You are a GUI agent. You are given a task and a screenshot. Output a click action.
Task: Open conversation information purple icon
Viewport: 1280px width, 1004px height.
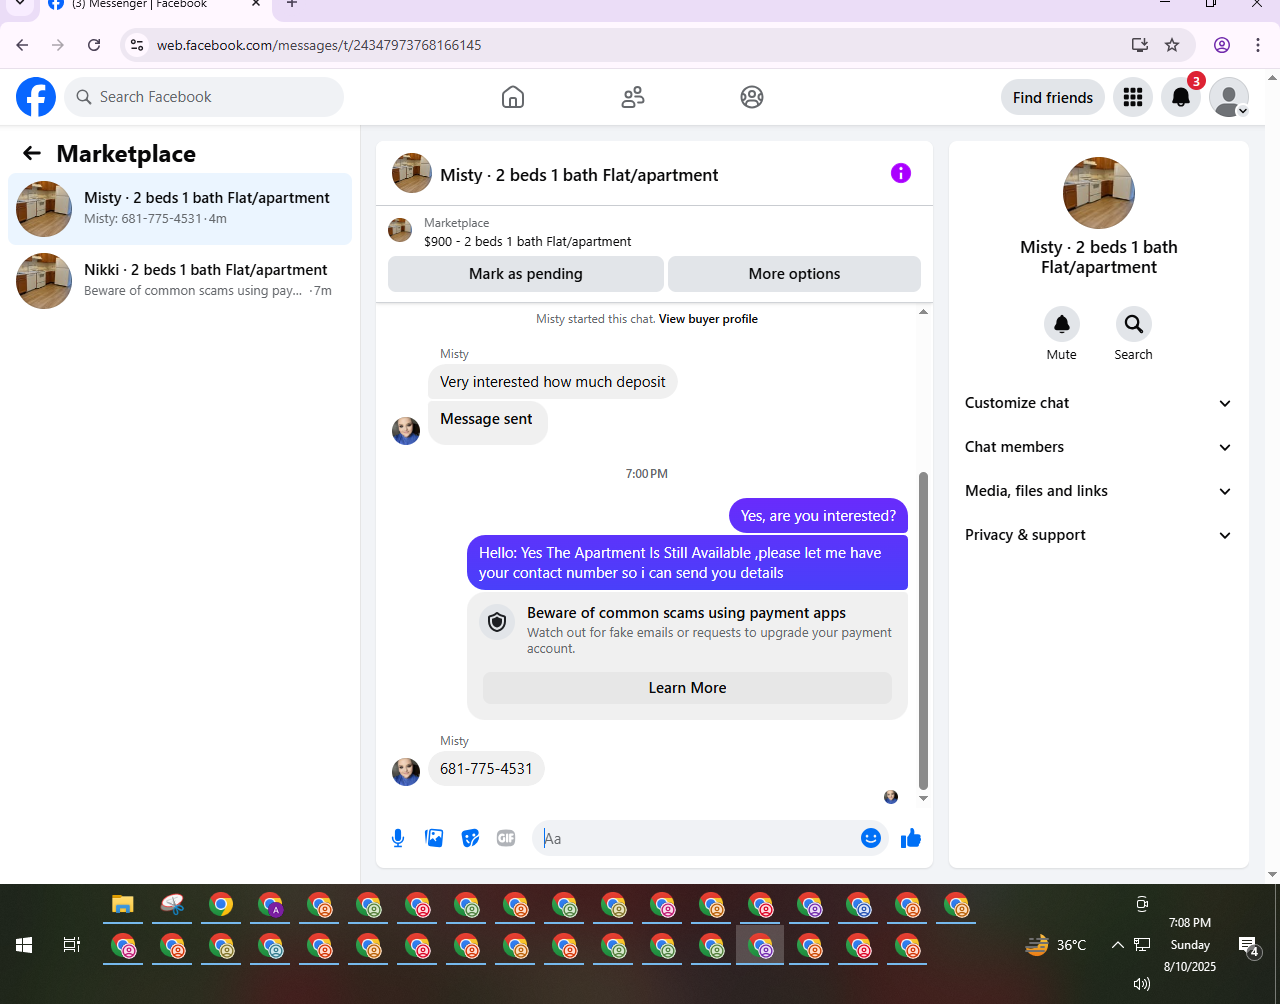(x=901, y=173)
